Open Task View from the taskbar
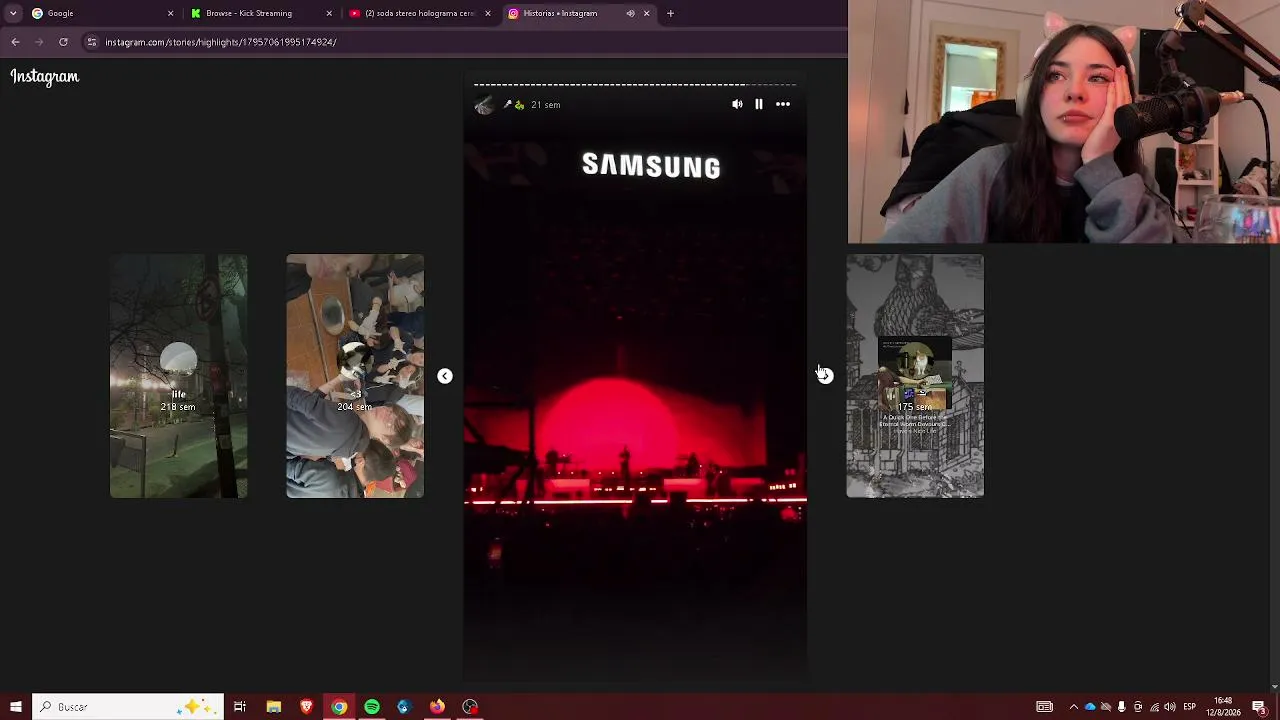This screenshot has width=1280, height=720. 240,707
